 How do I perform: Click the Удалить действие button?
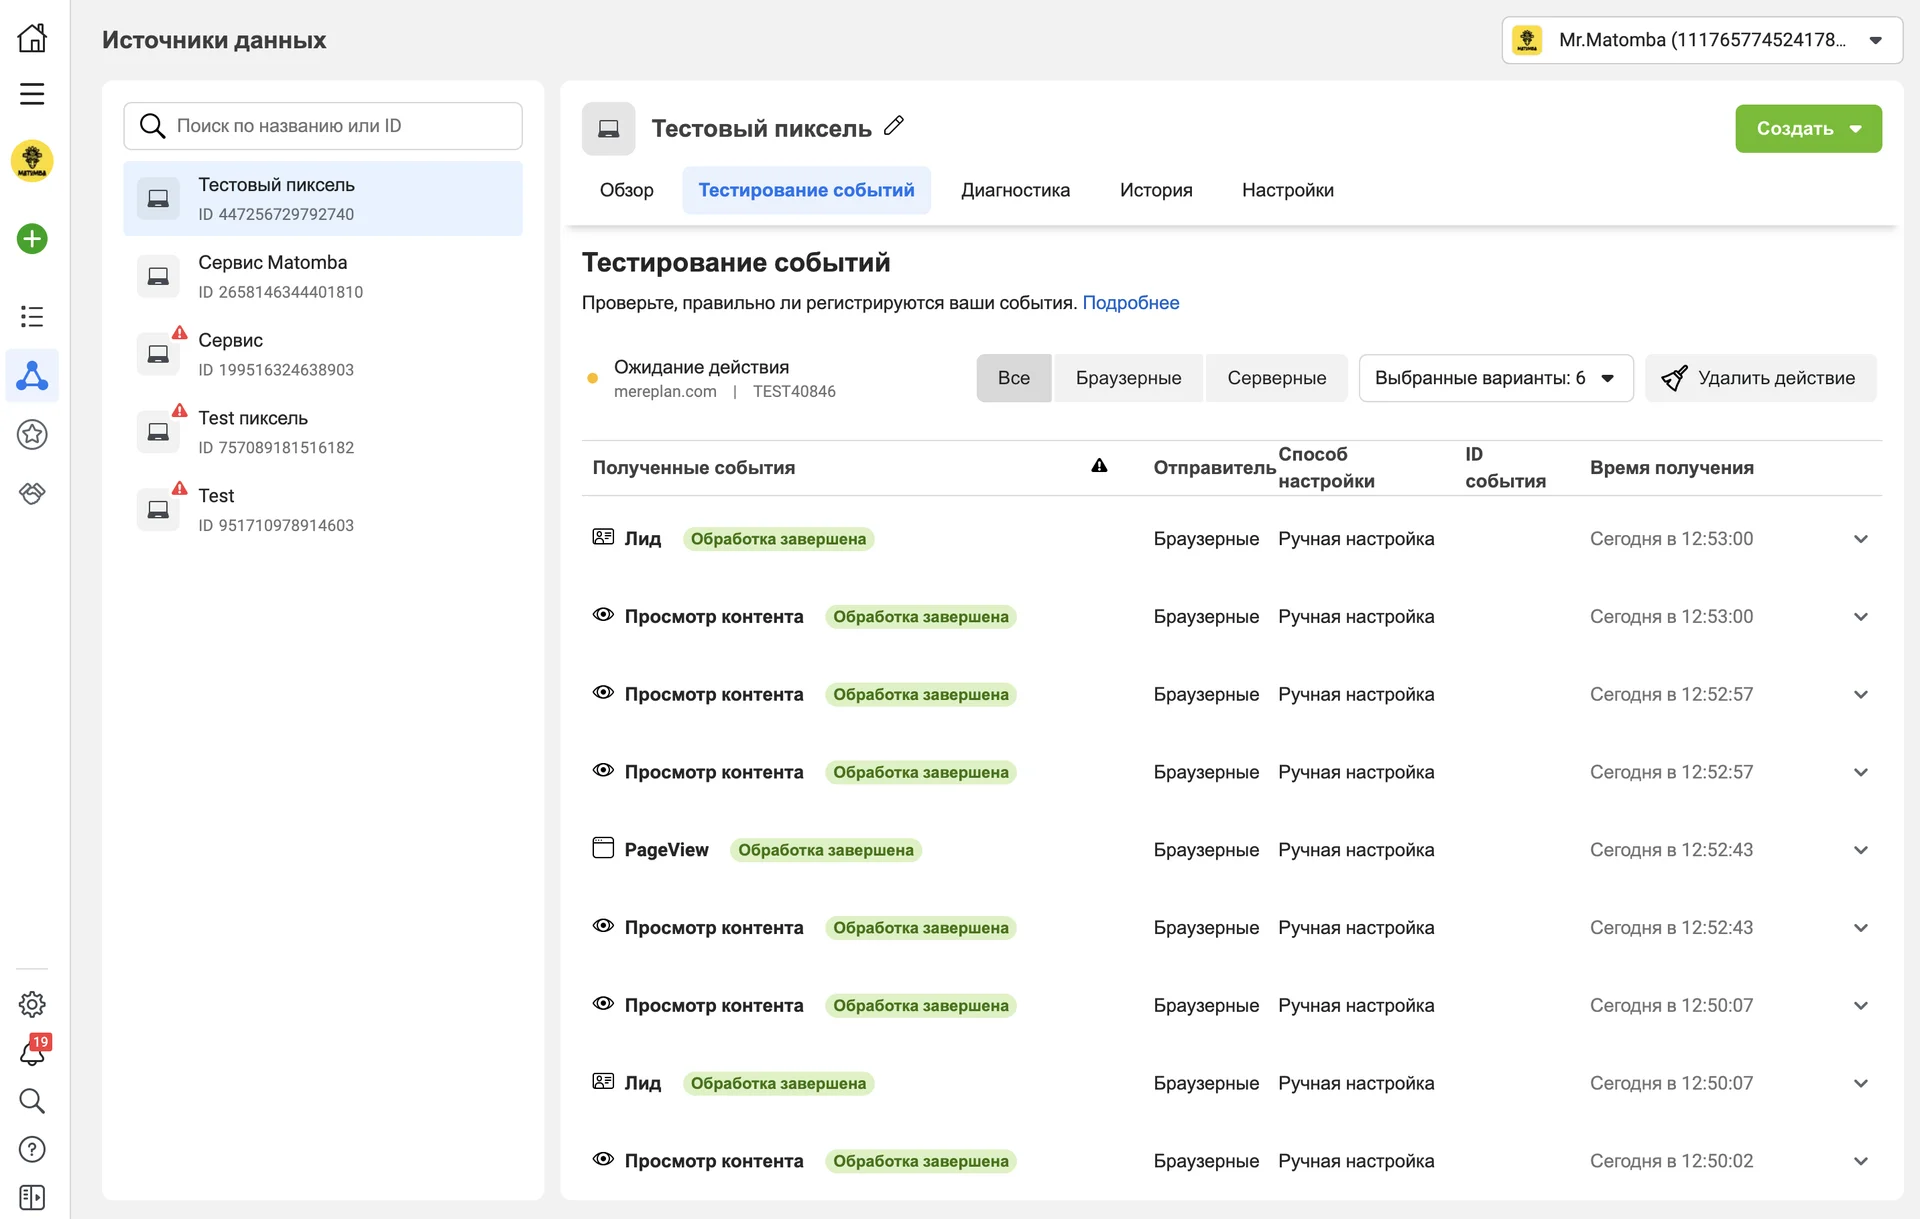tap(1760, 378)
